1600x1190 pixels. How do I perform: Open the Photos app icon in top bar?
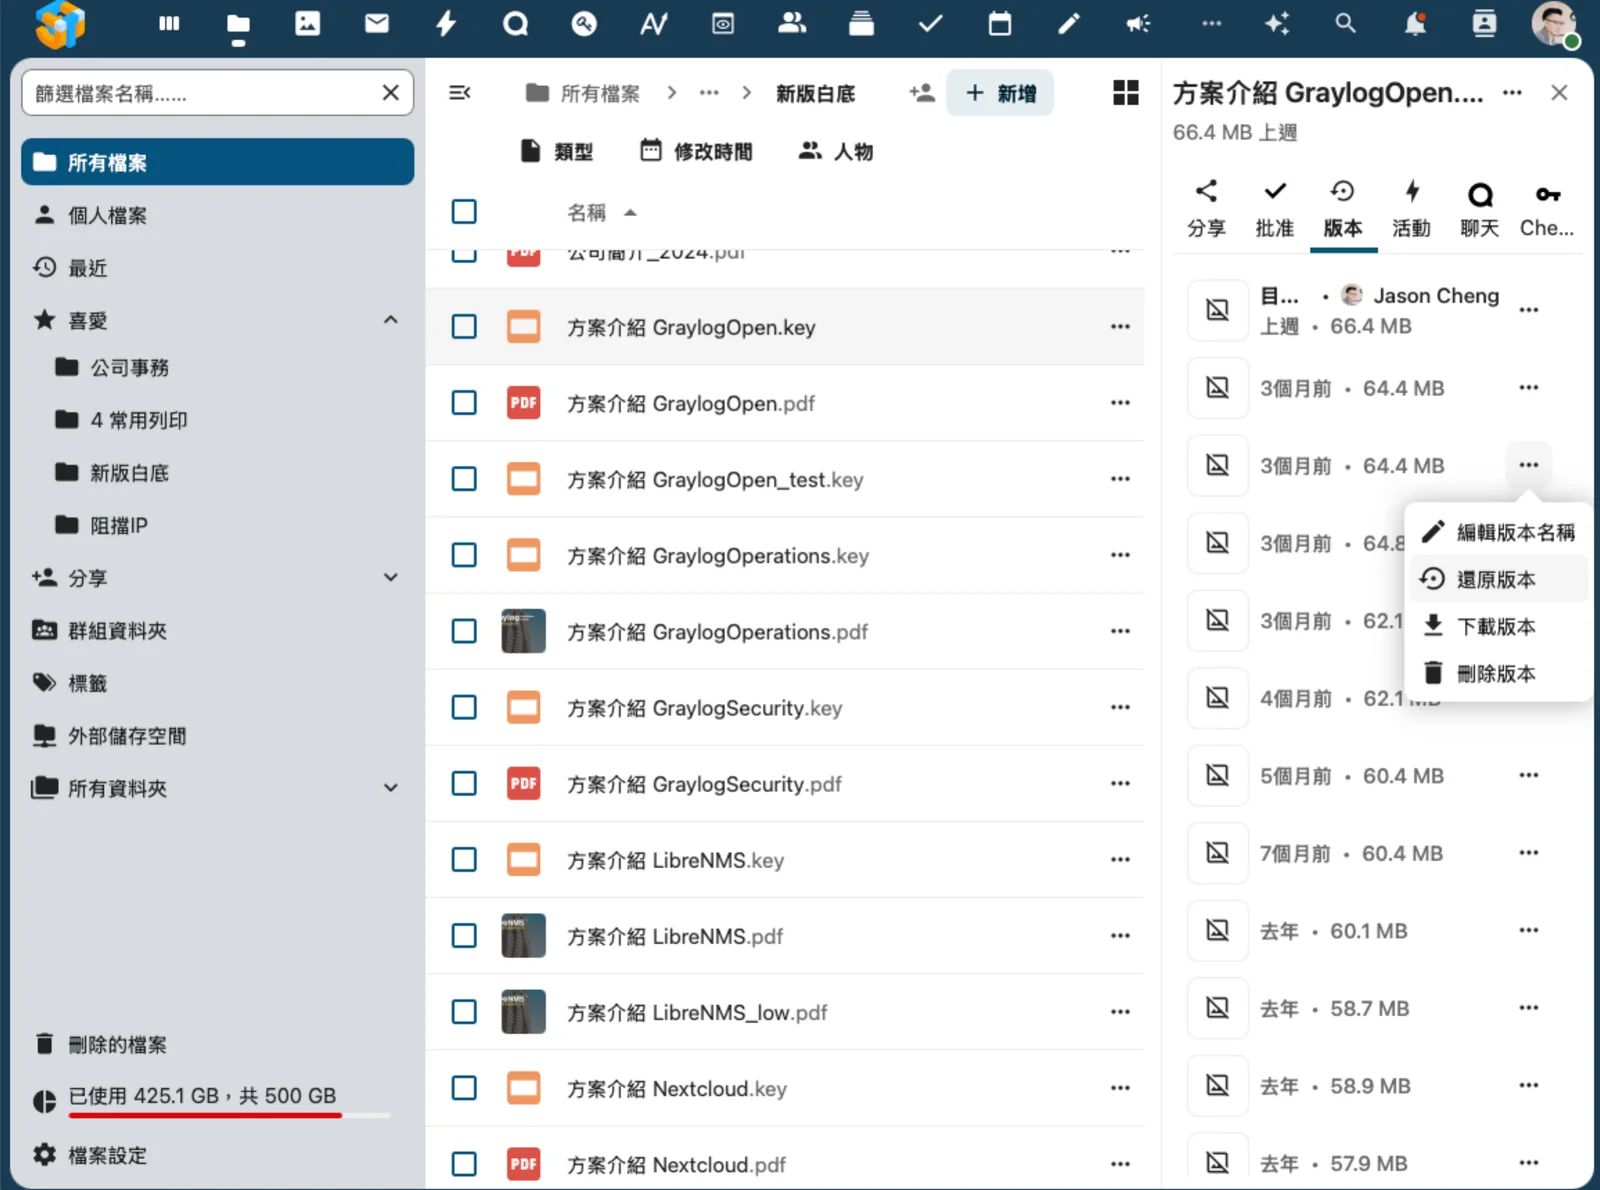[308, 24]
